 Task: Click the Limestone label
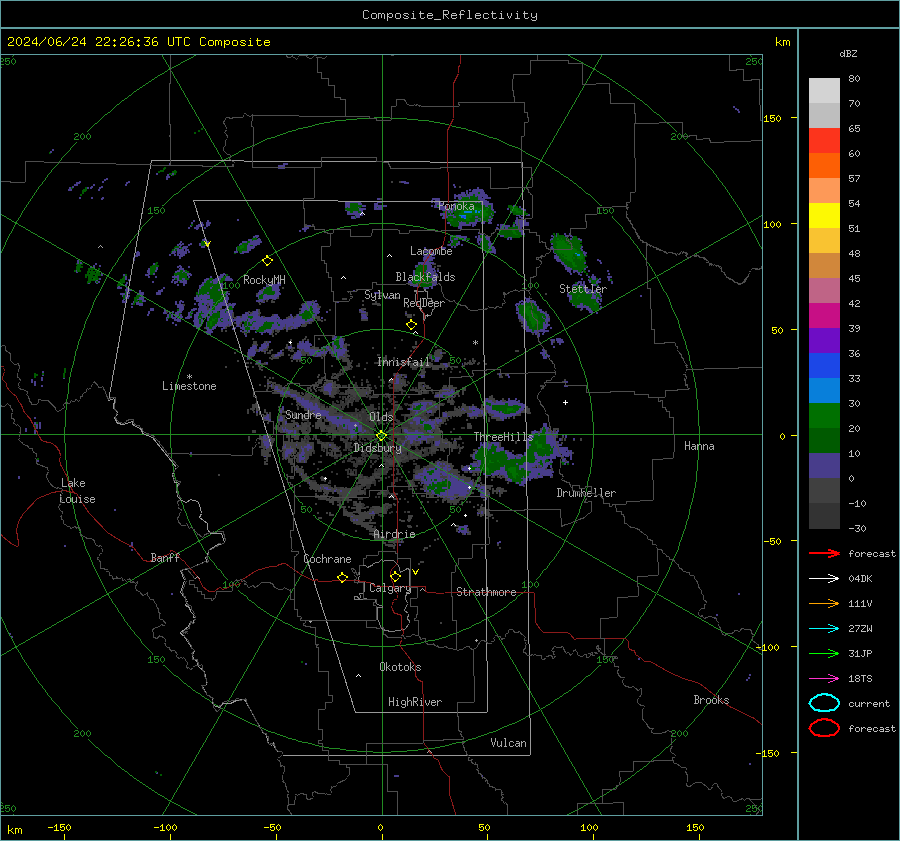tap(189, 386)
